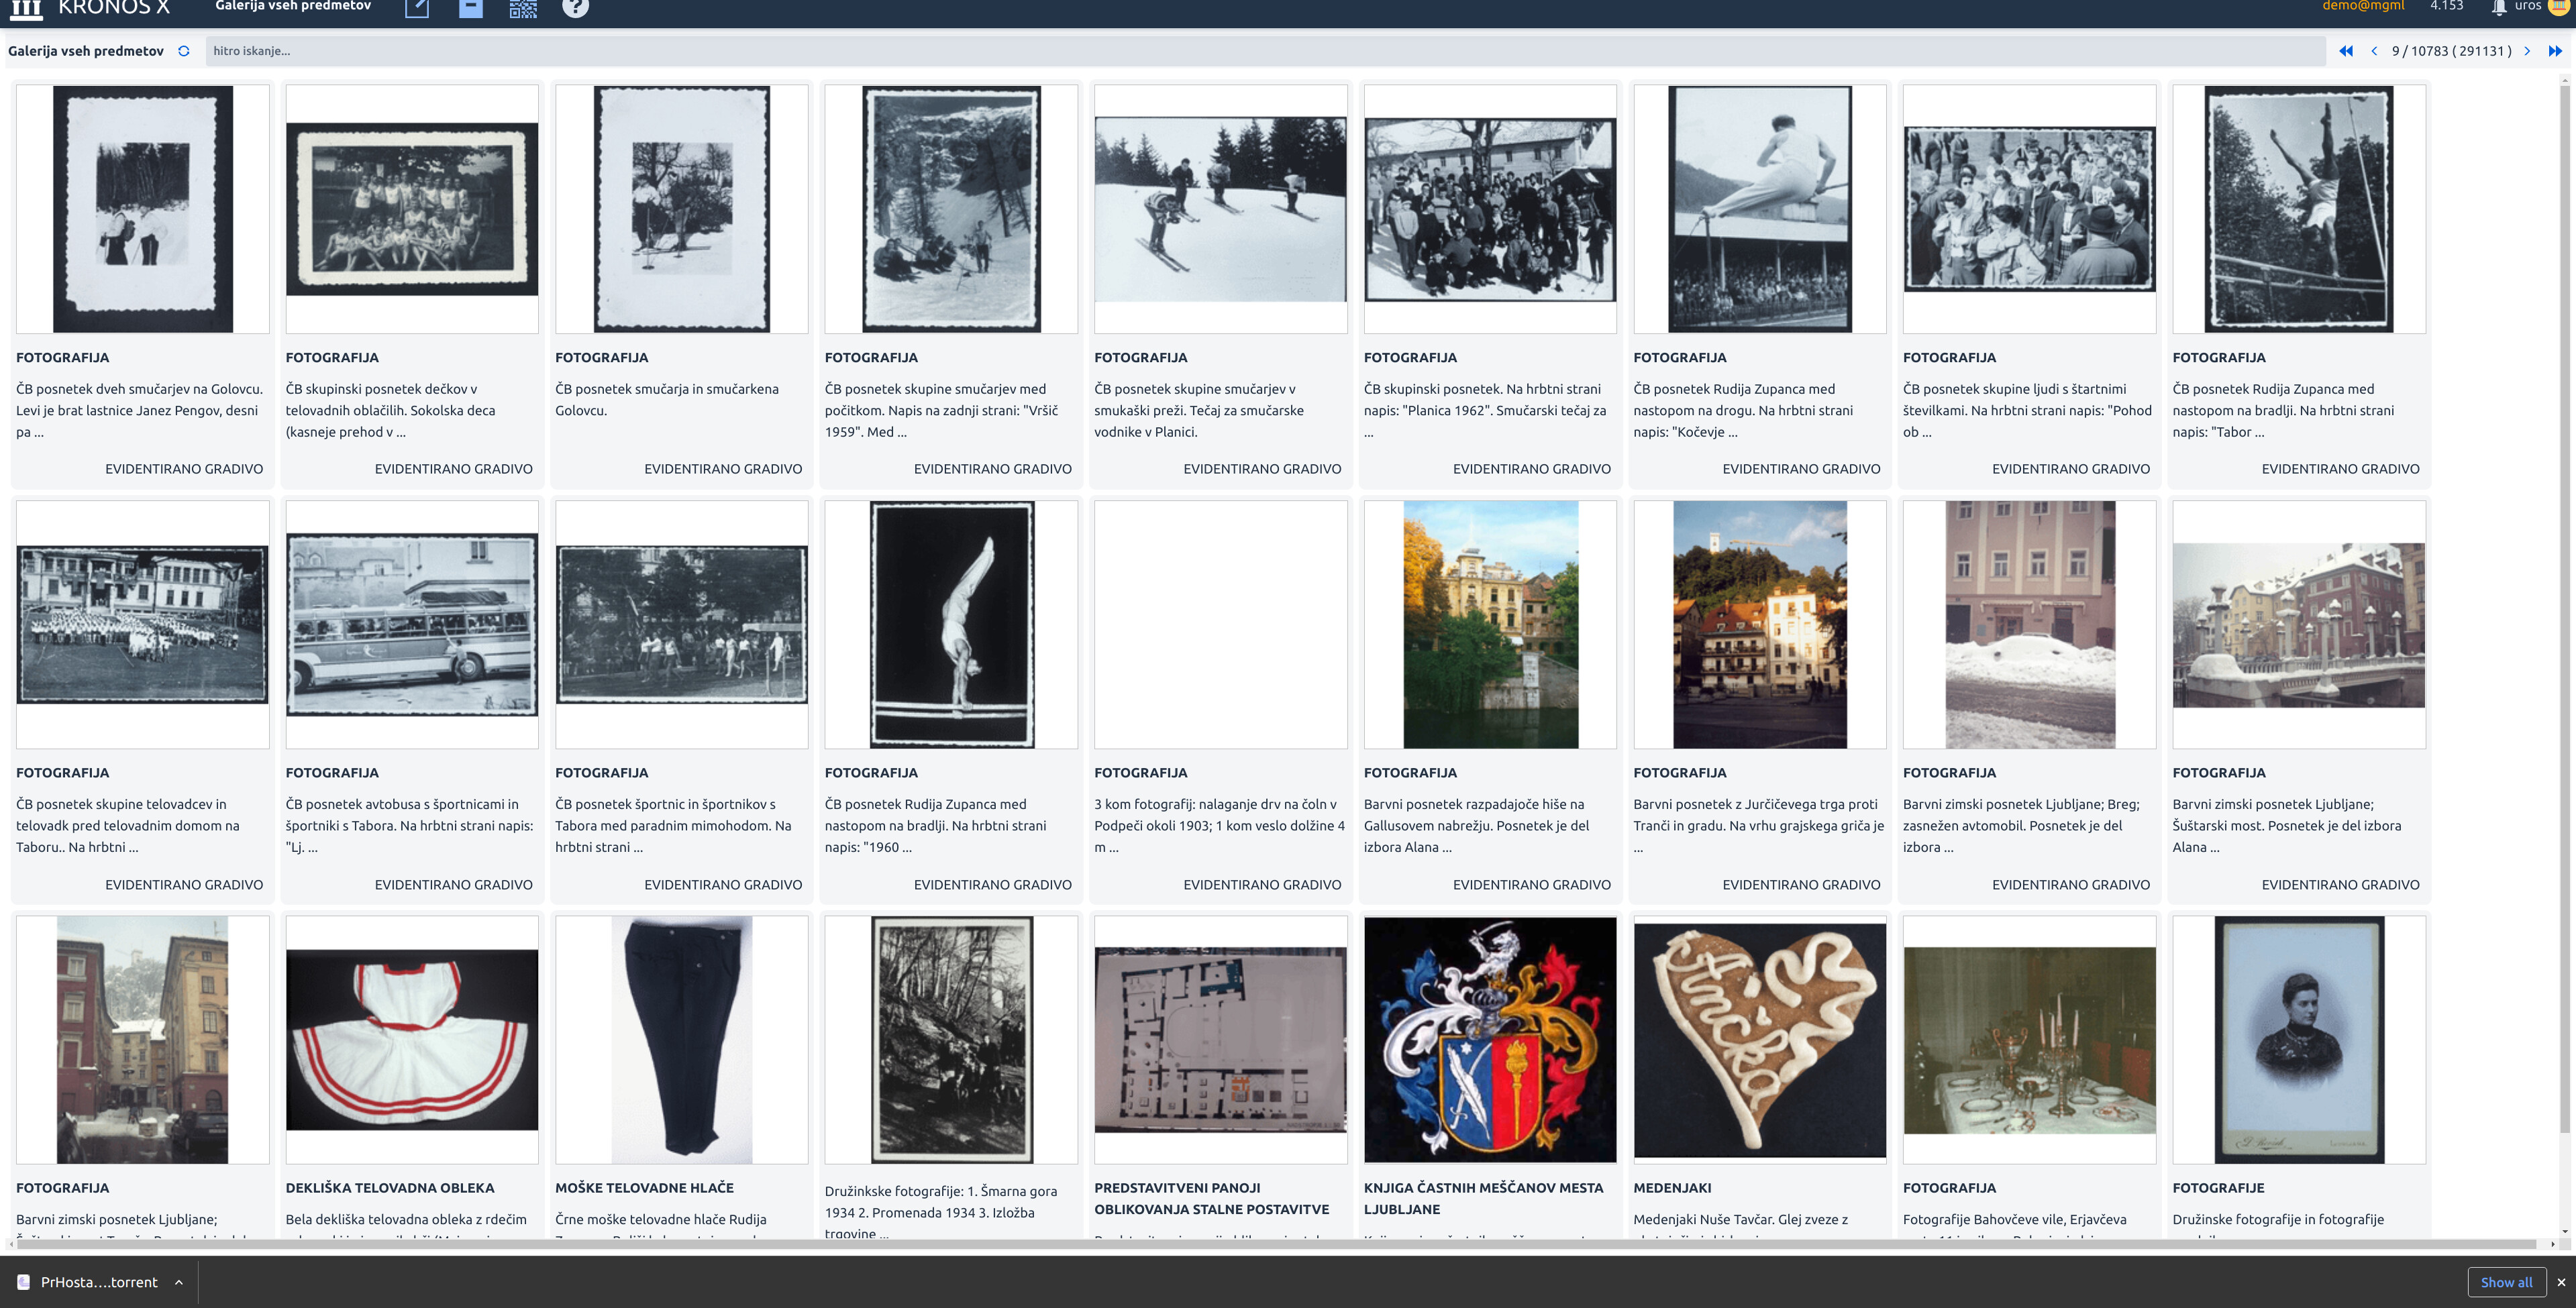This screenshot has height=1308, width=2576.
Task: Go to the next gallery page
Action: pos(2527,51)
